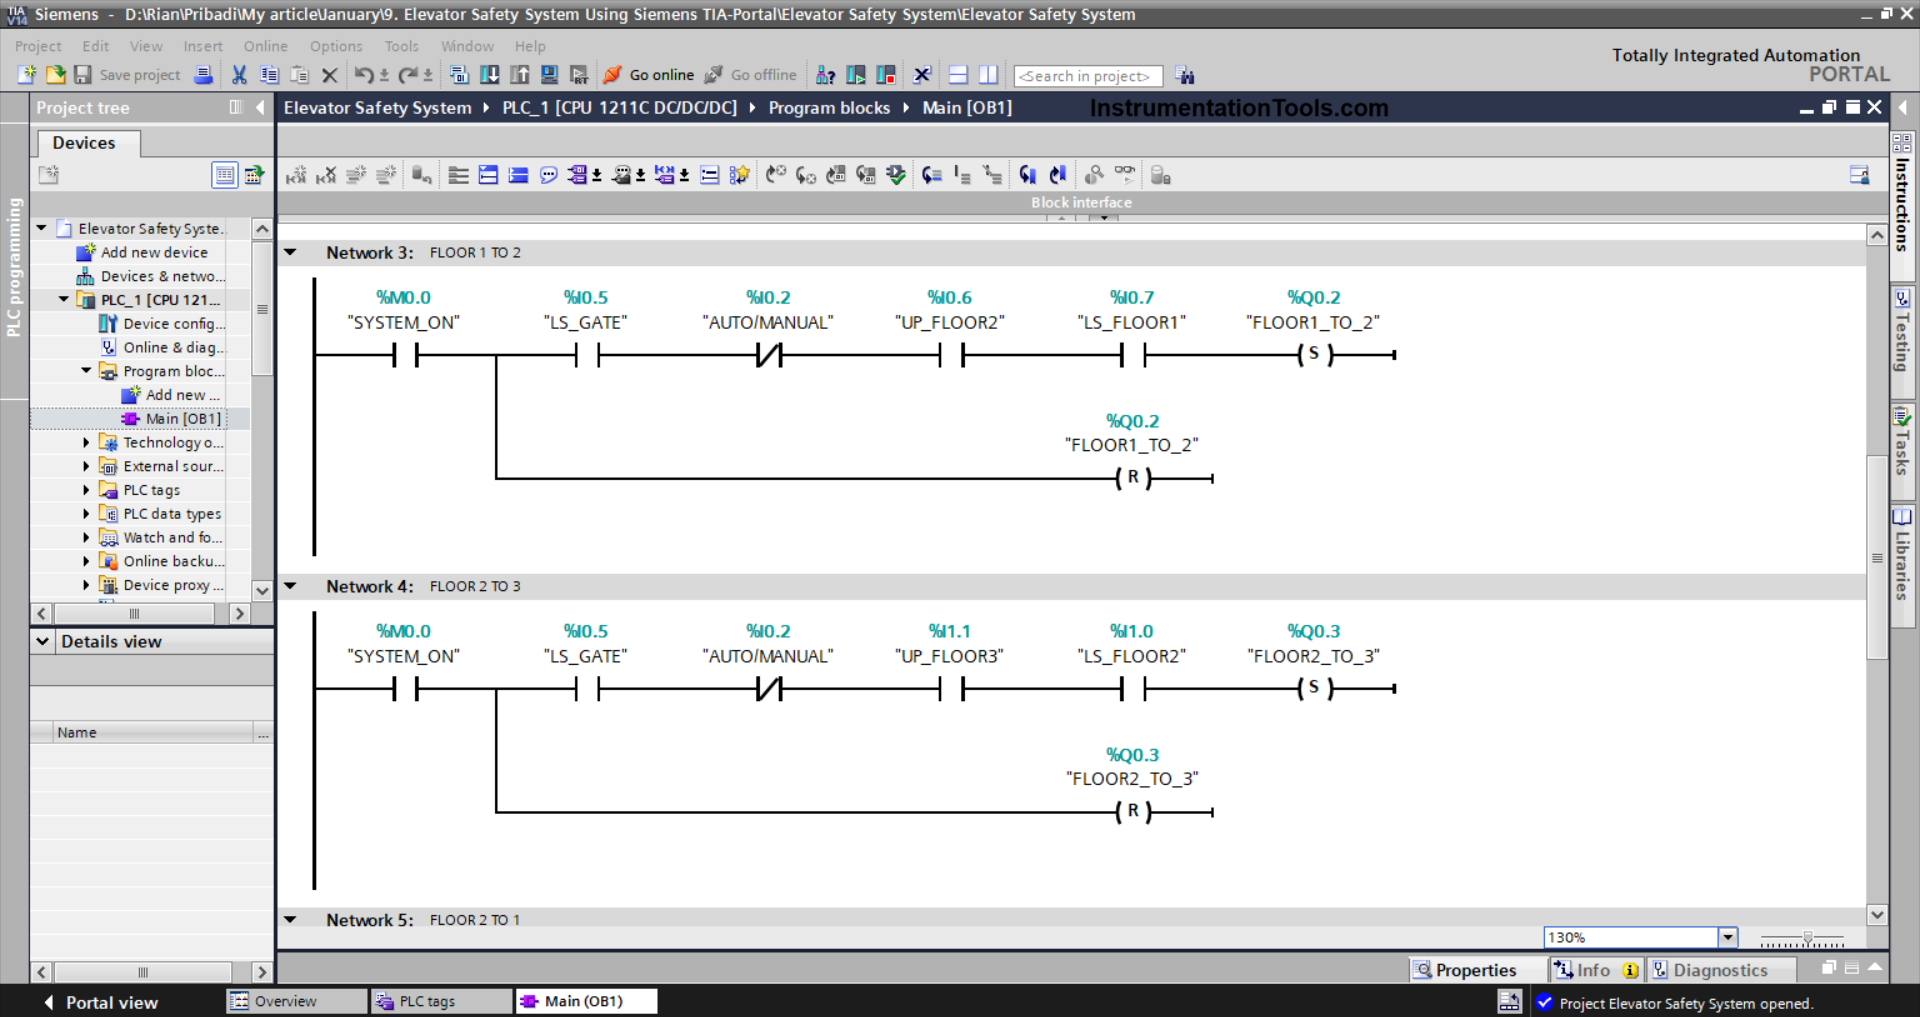Collapse Network 3 FLOOR 1 TO 2
The width and height of the screenshot is (1920, 1017).
tap(291, 252)
